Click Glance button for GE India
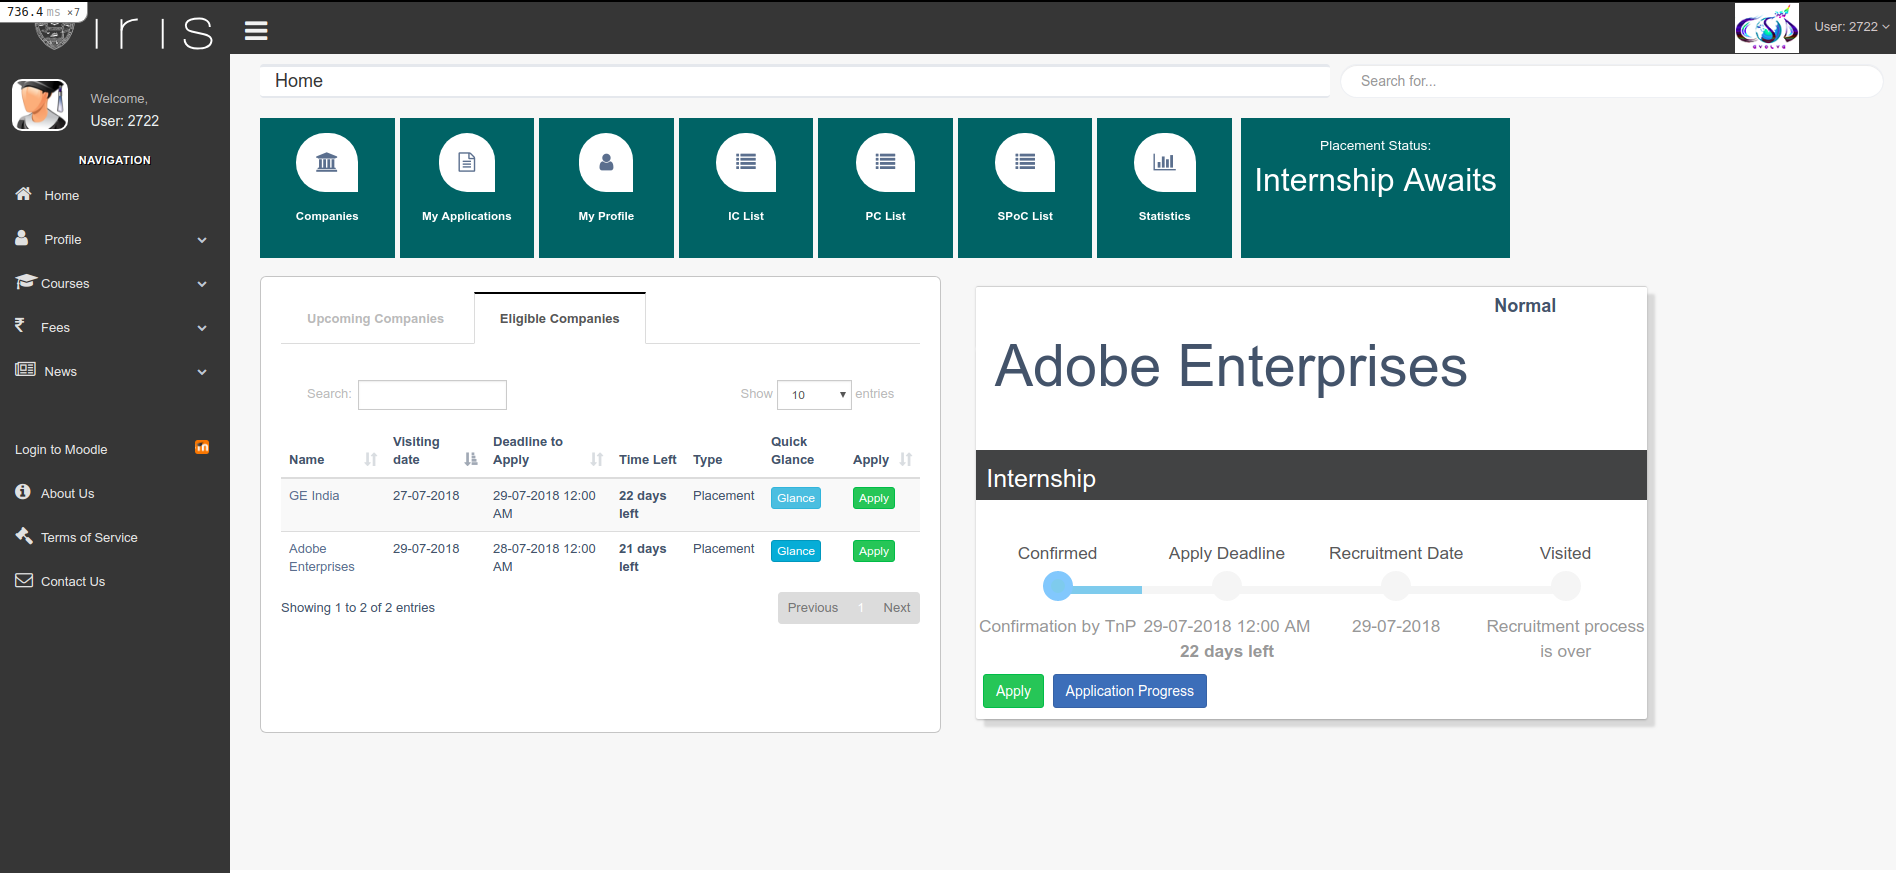 [x=796, y=498]
